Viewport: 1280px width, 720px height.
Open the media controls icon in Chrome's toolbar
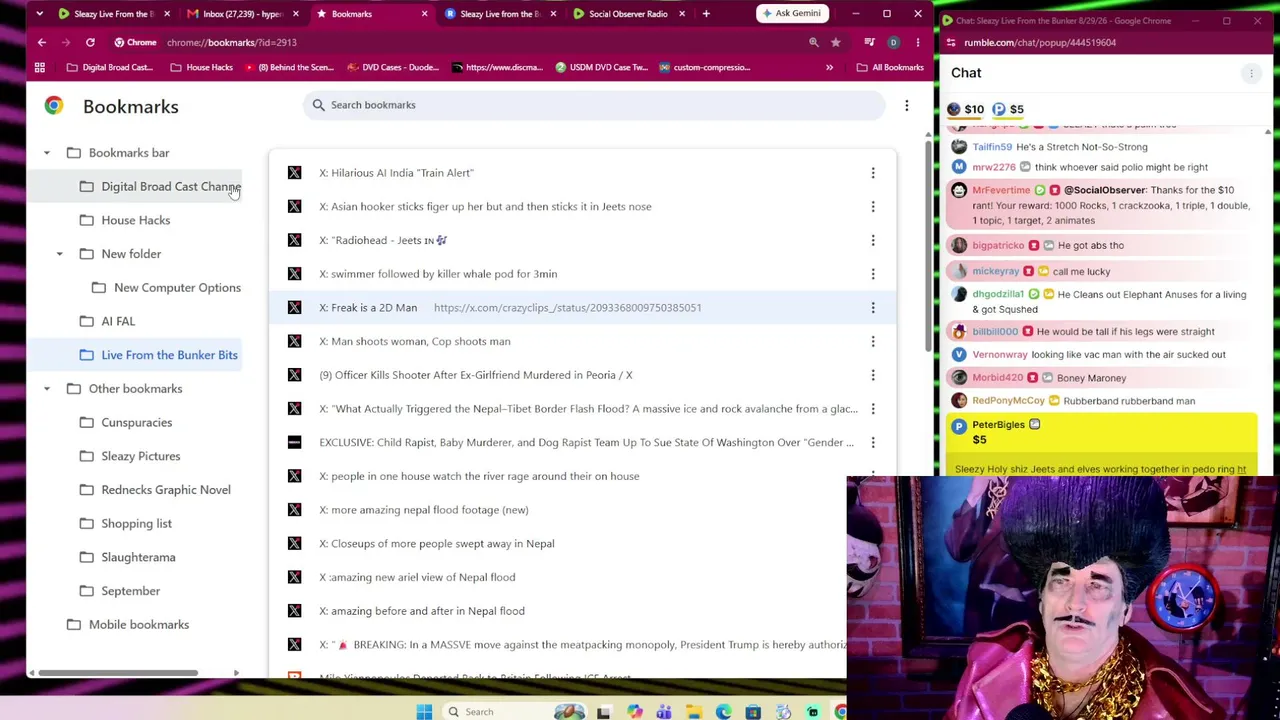869,42
